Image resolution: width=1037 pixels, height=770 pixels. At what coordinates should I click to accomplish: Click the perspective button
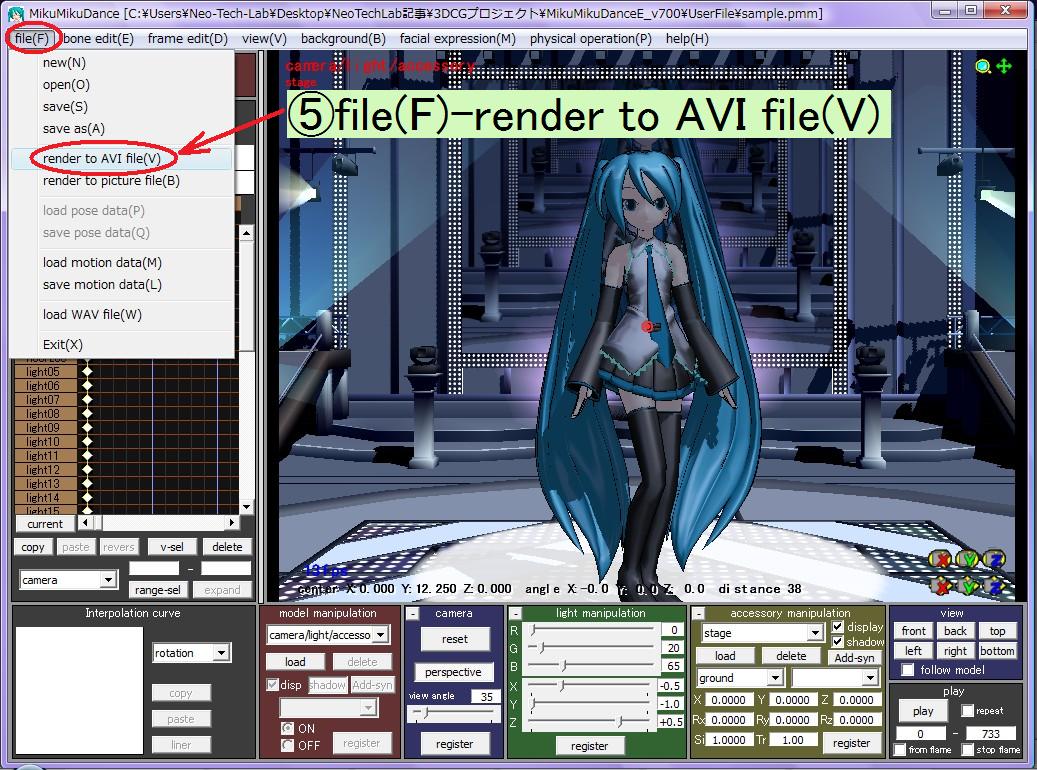tap(453, 672)
